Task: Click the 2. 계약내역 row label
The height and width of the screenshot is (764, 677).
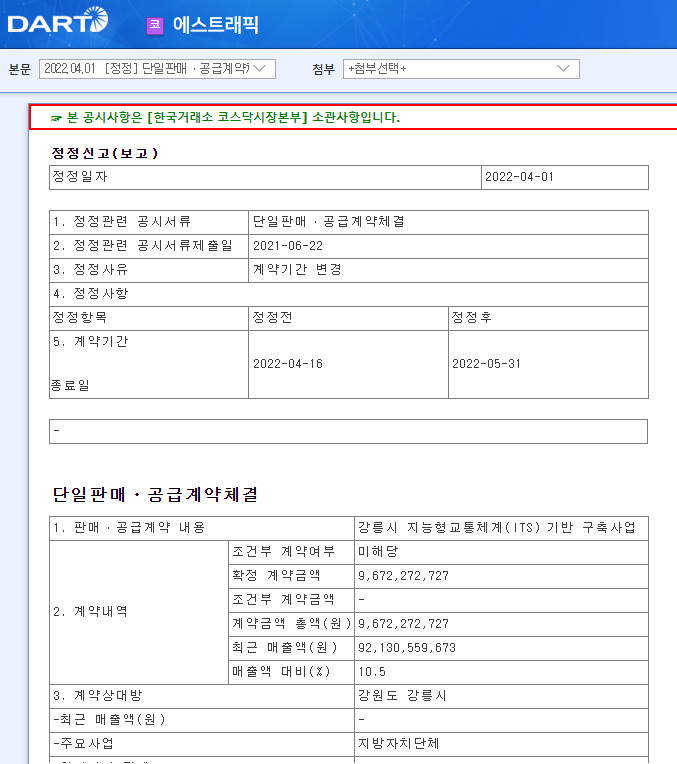Action: click(x=91, y=611)
